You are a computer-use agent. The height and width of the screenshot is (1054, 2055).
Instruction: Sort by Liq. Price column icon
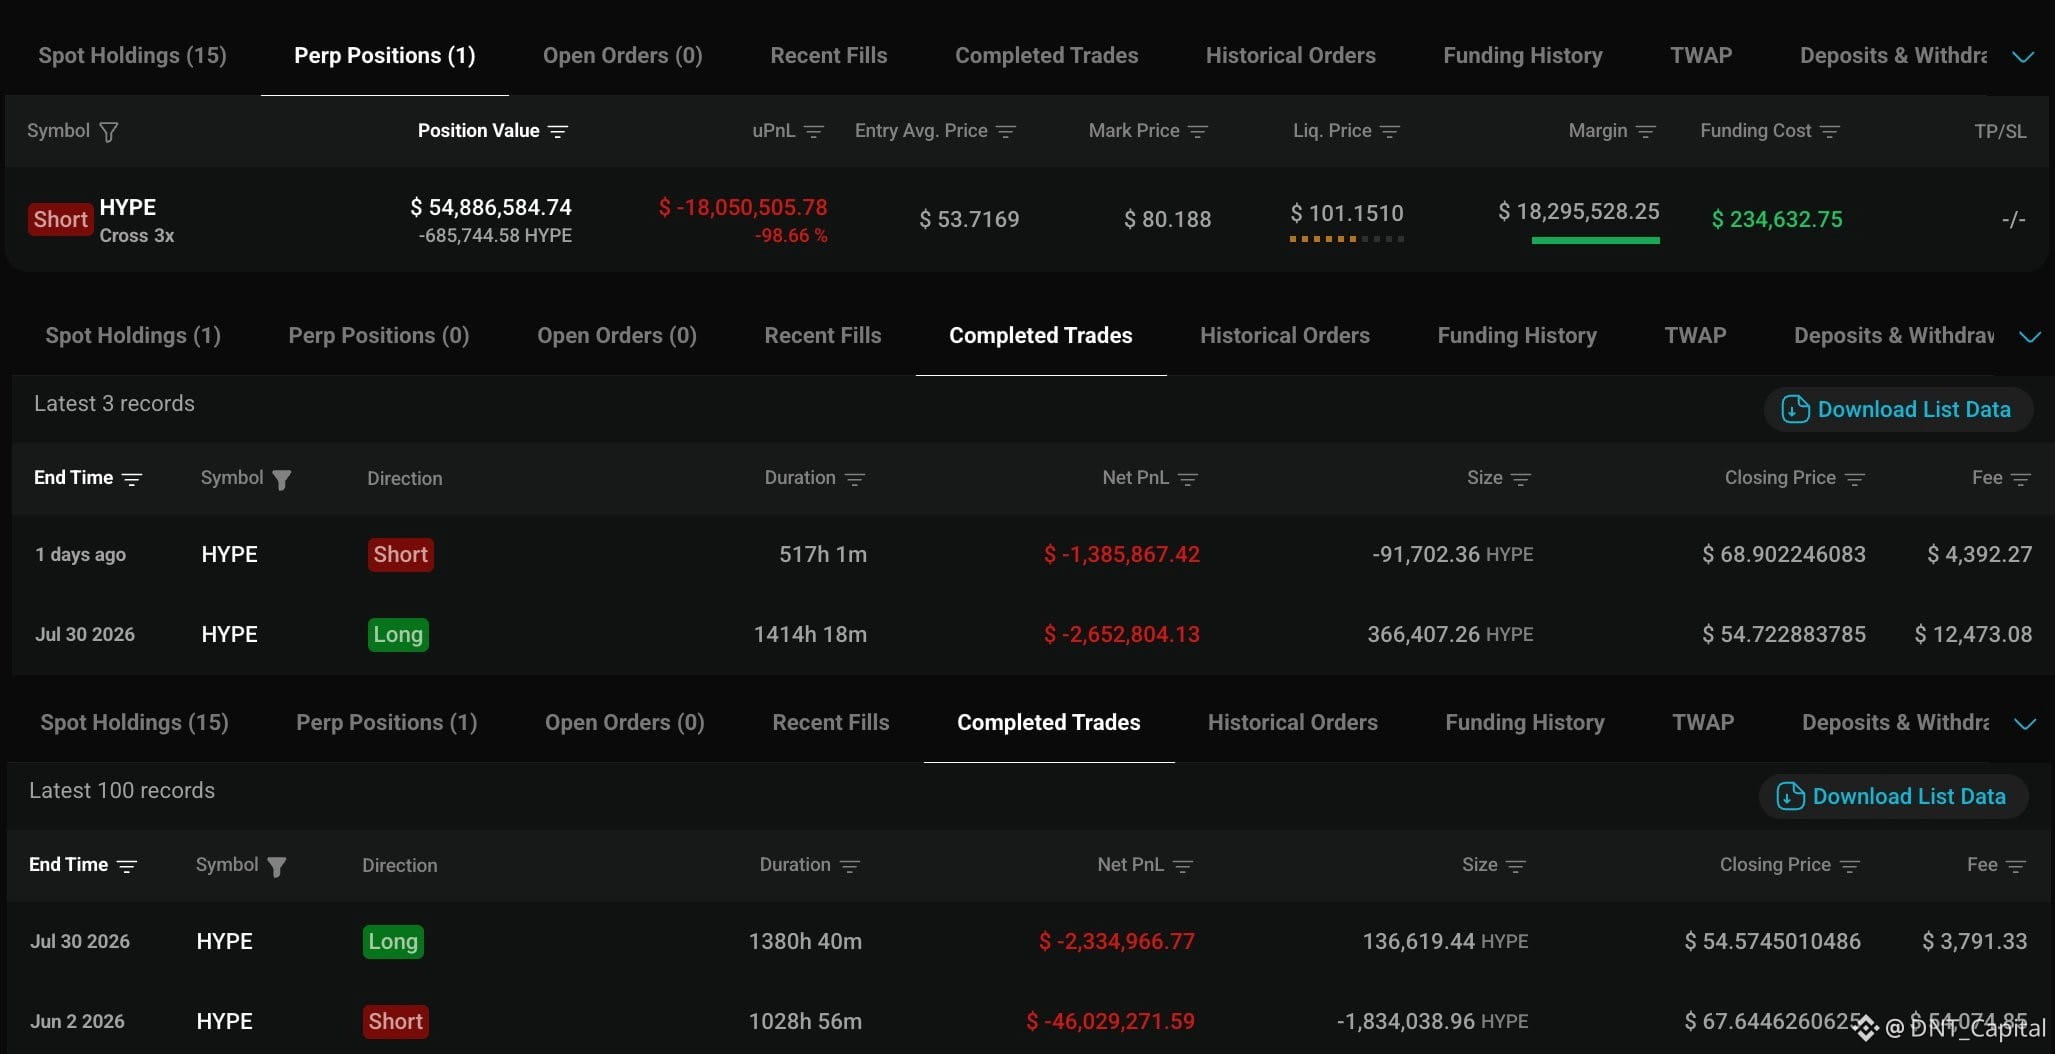click(1390, 132)
